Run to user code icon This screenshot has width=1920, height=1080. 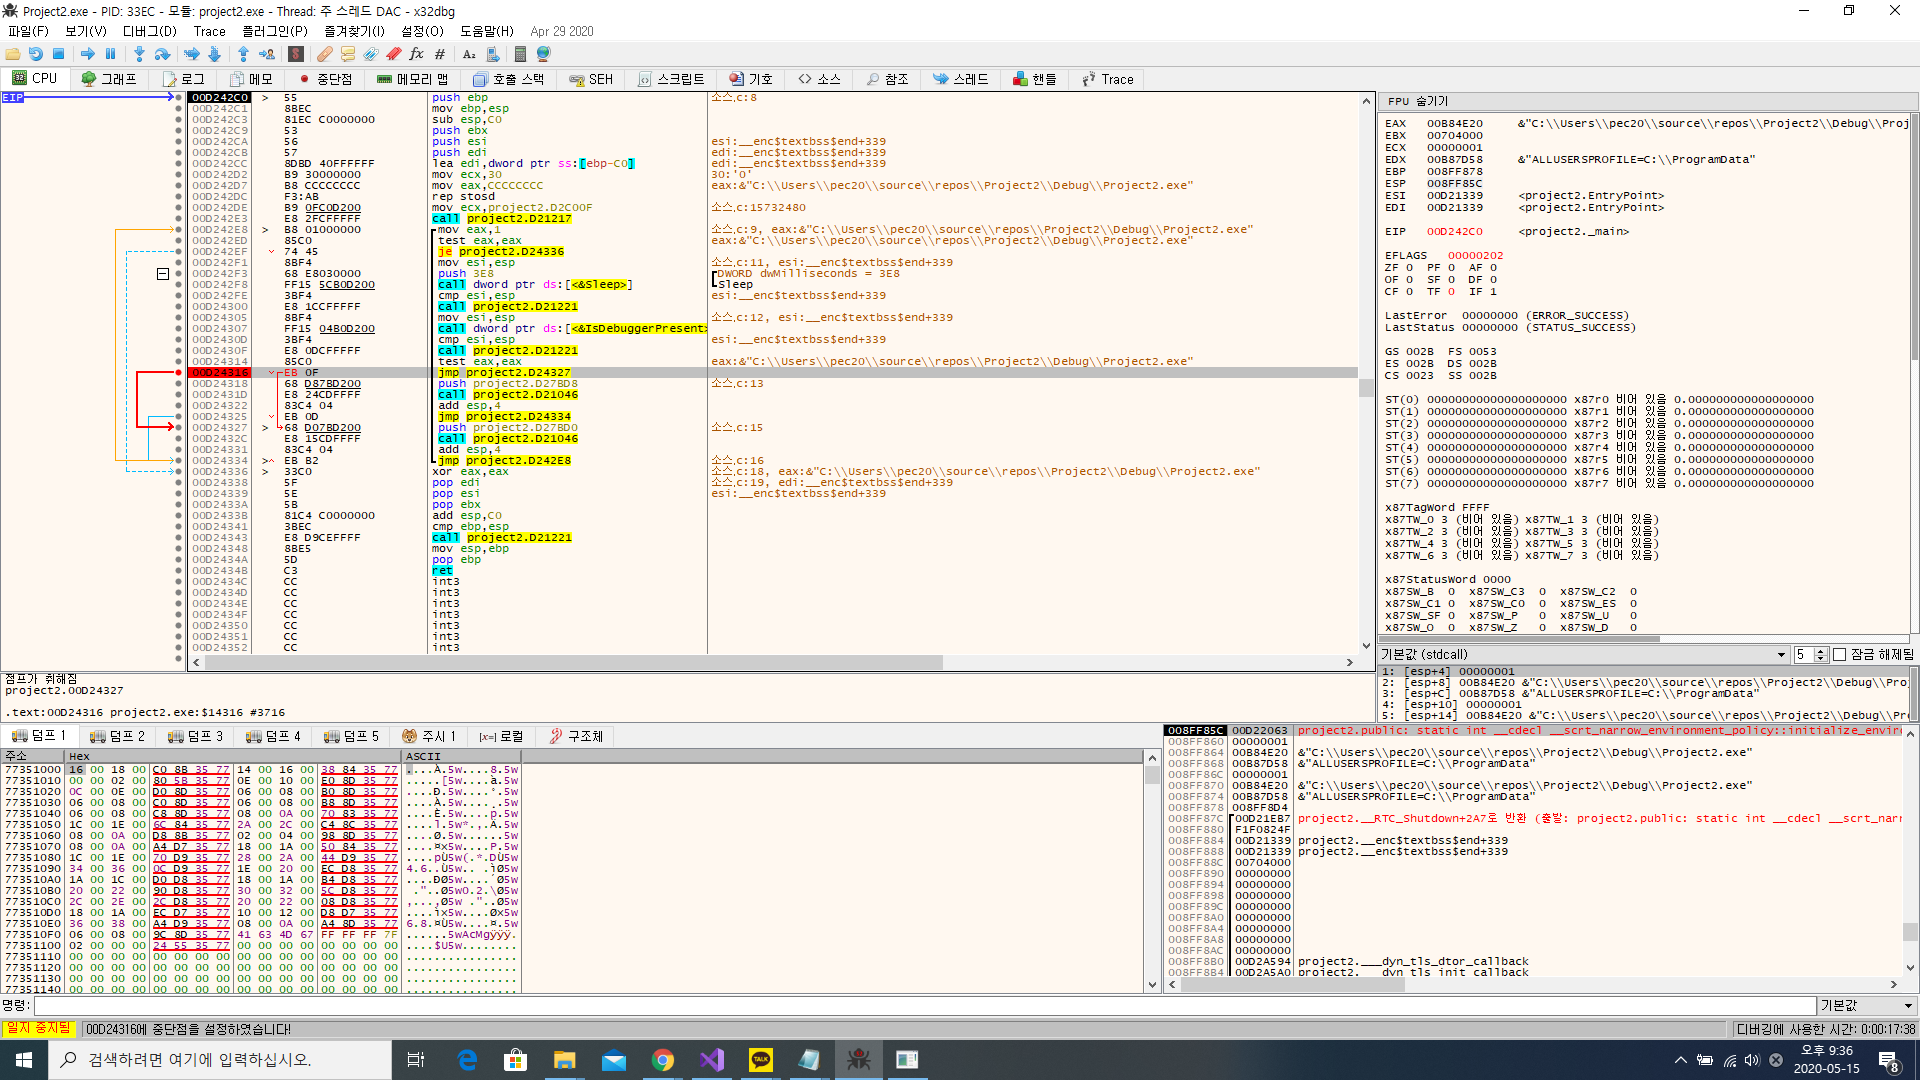267,54
